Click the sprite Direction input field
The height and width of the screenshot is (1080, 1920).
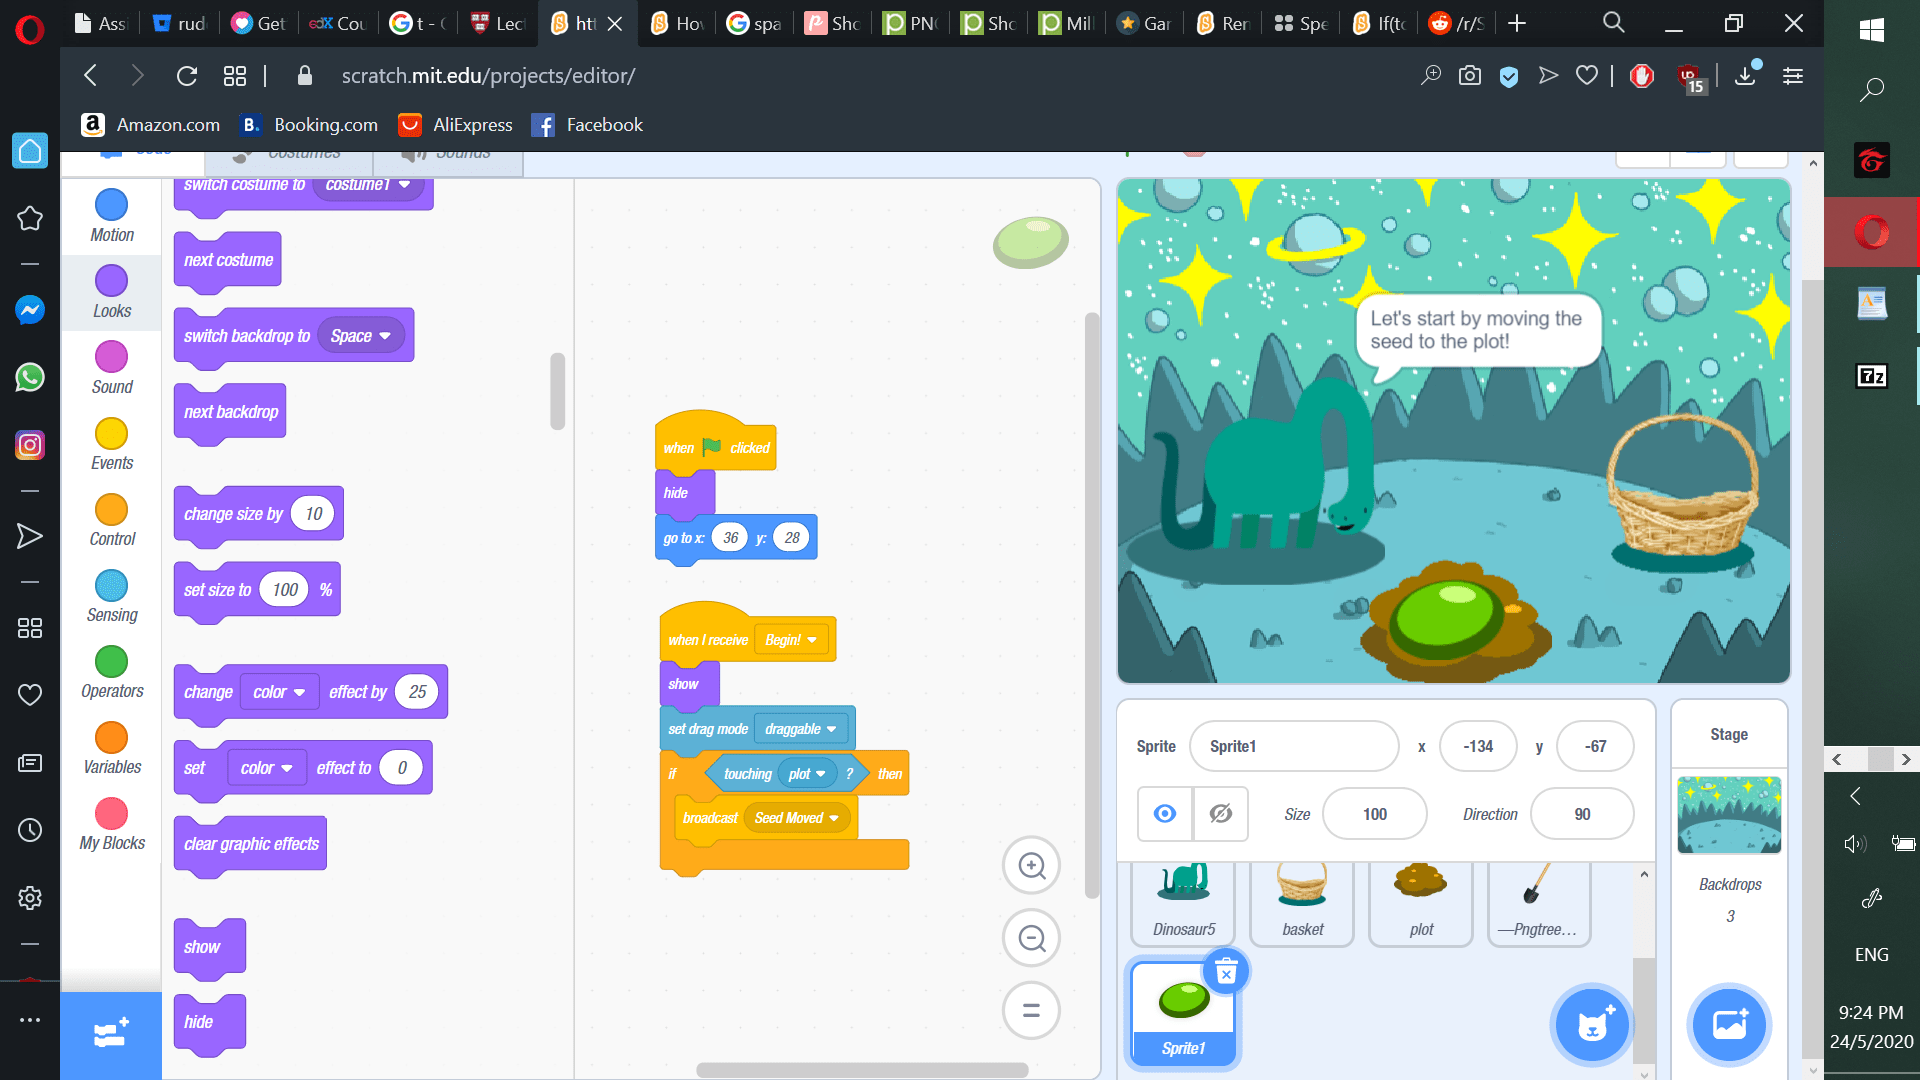[1581, 814]
